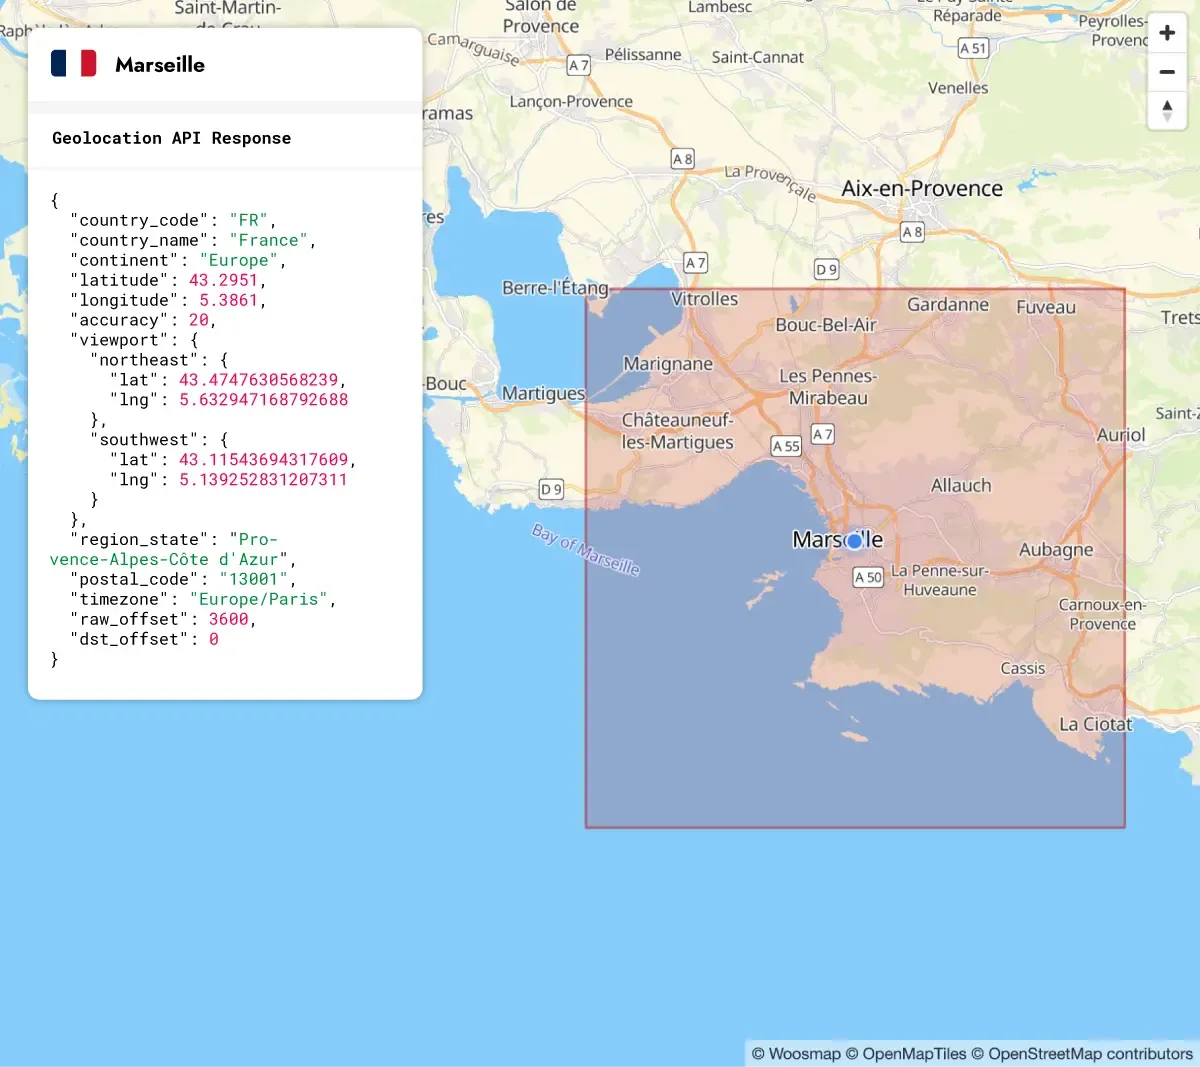Image resolution: width=1200 pixels, height=1067 pixels.
Task: Click the Martigues map label
Action: (543, 393)
